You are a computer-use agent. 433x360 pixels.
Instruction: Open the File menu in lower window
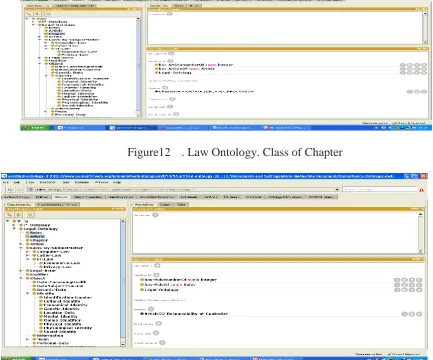6,183
